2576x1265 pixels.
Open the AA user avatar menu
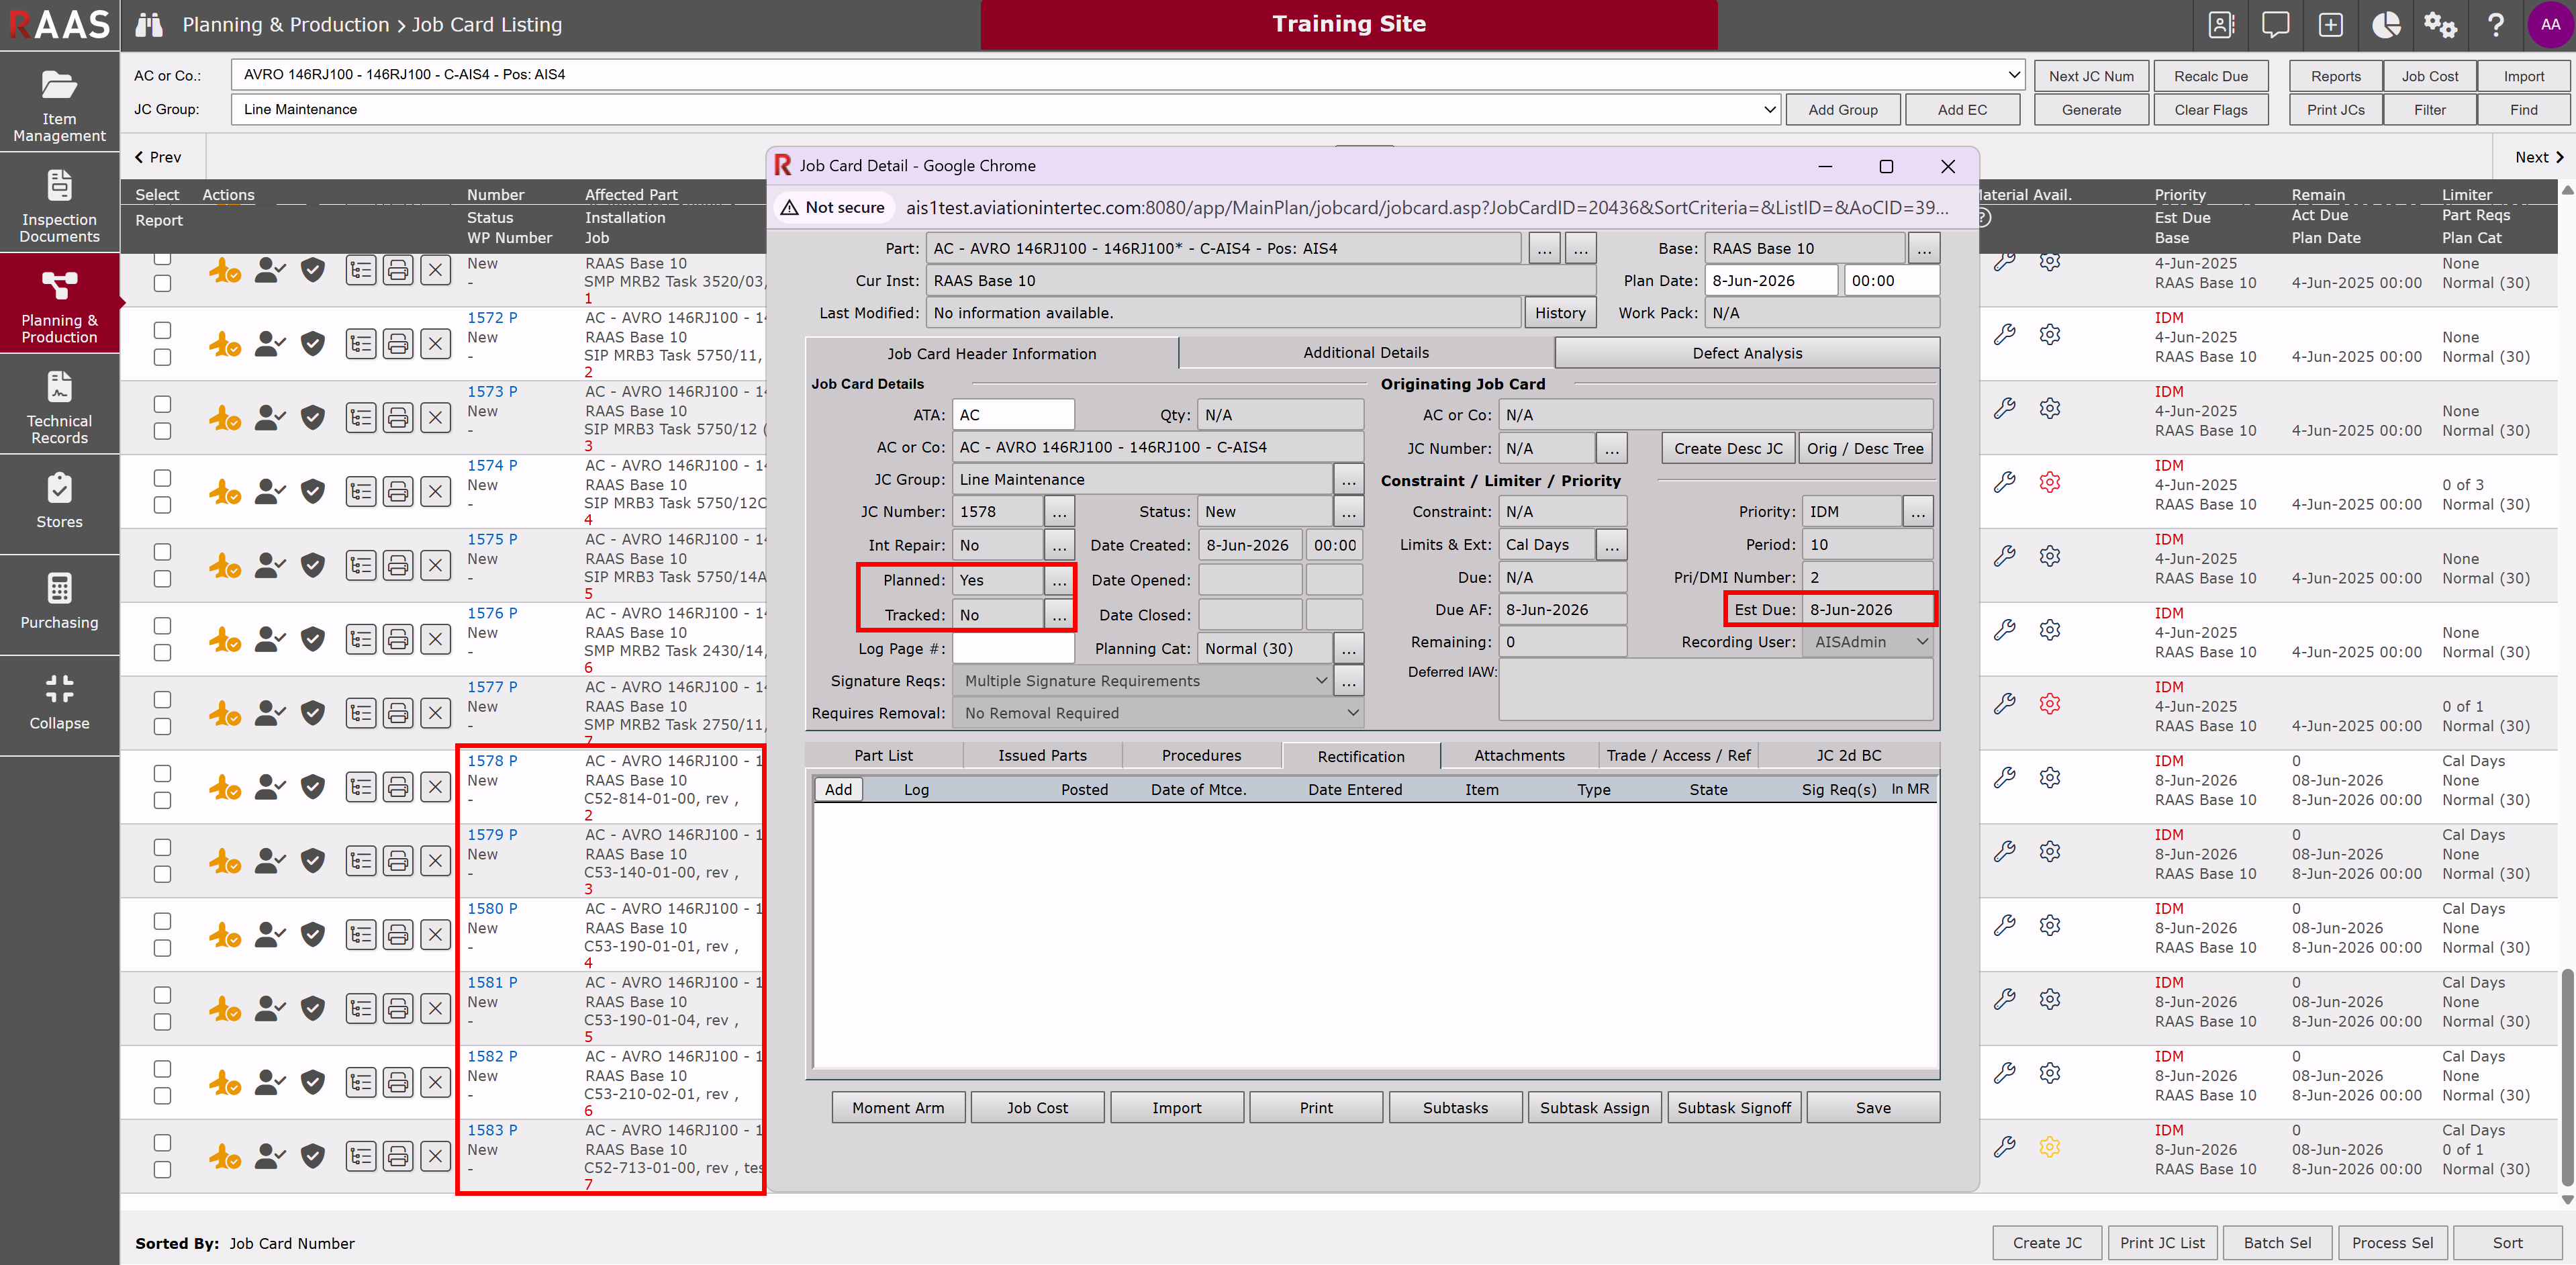click(x=2550, y=25)
